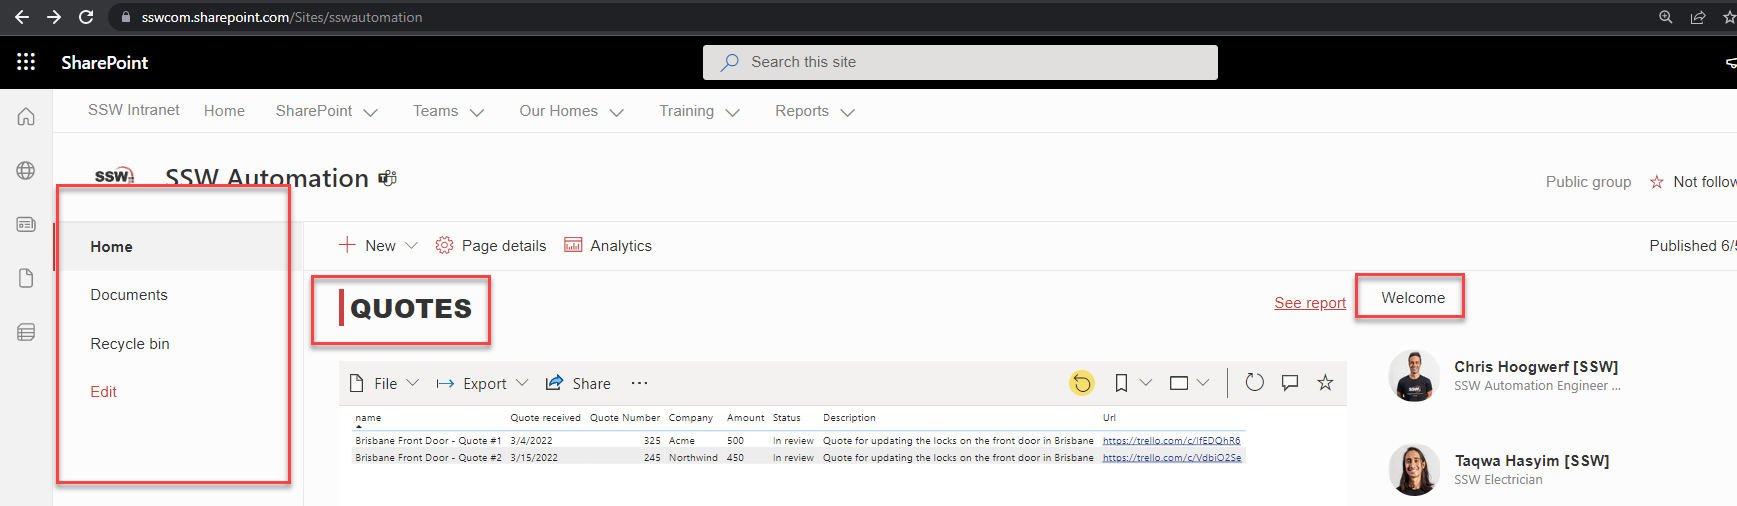Open Analytics for this page
This screenshot has height=506, width=1737.
(x=608, y=246)
